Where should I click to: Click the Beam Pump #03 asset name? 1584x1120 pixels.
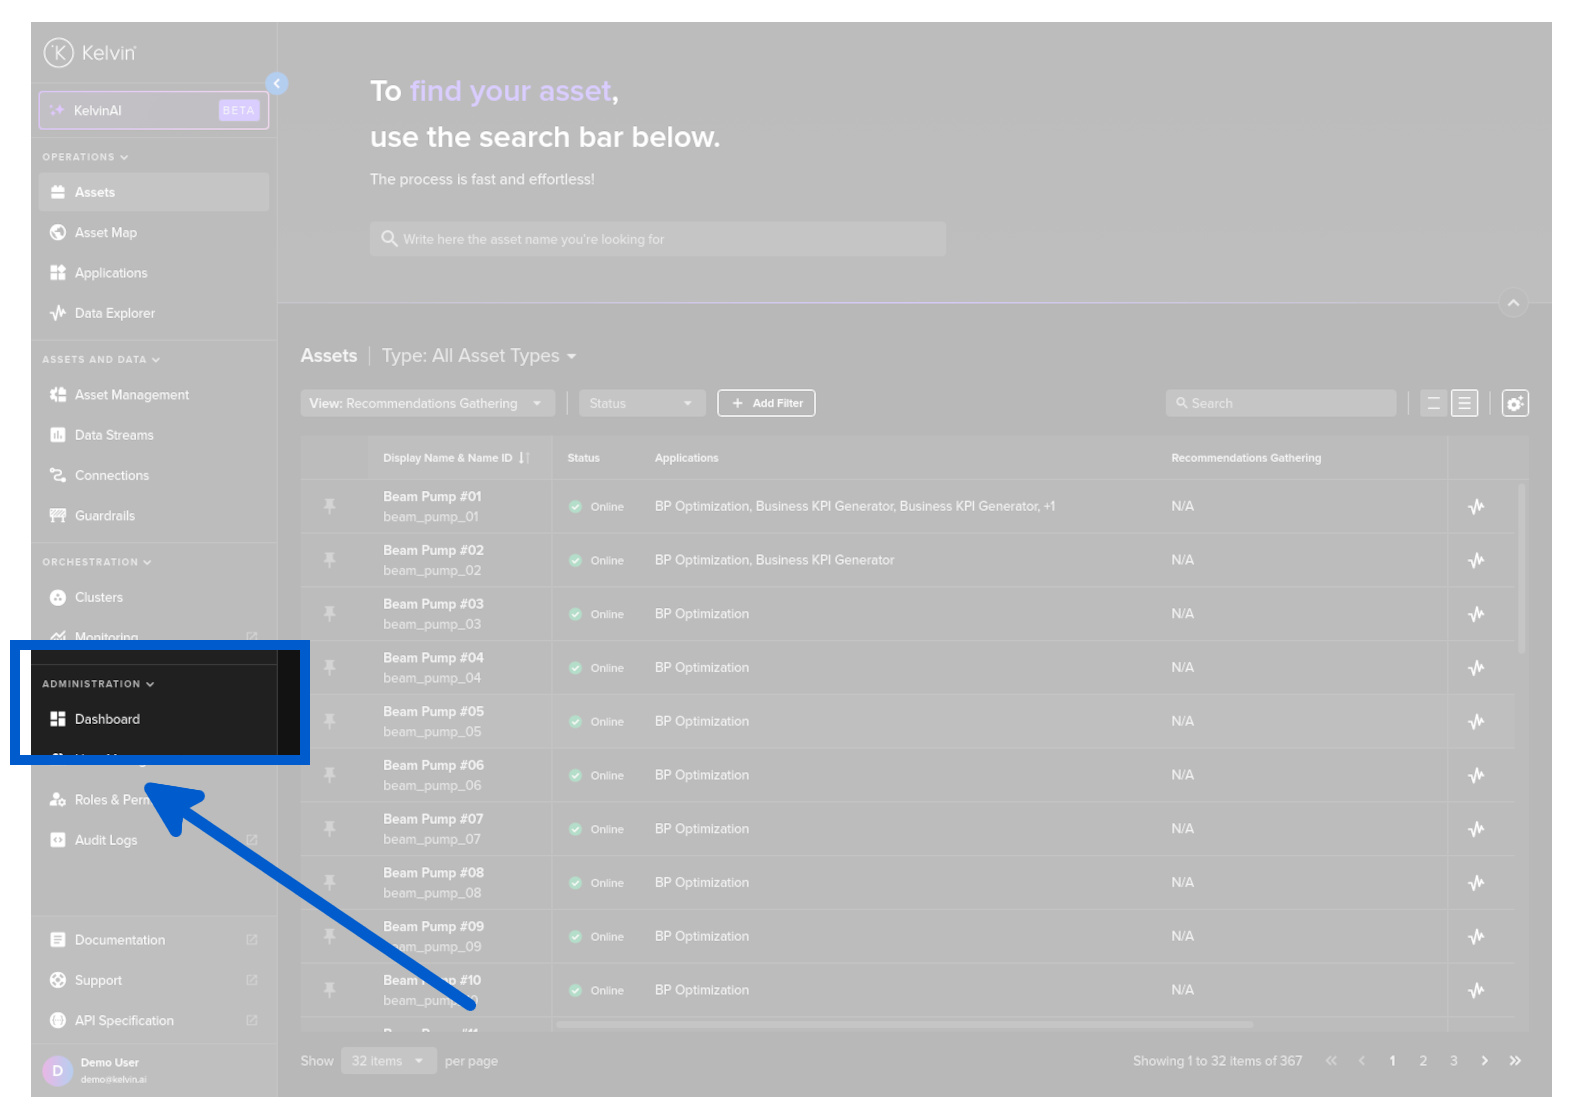tap(433, 604)
